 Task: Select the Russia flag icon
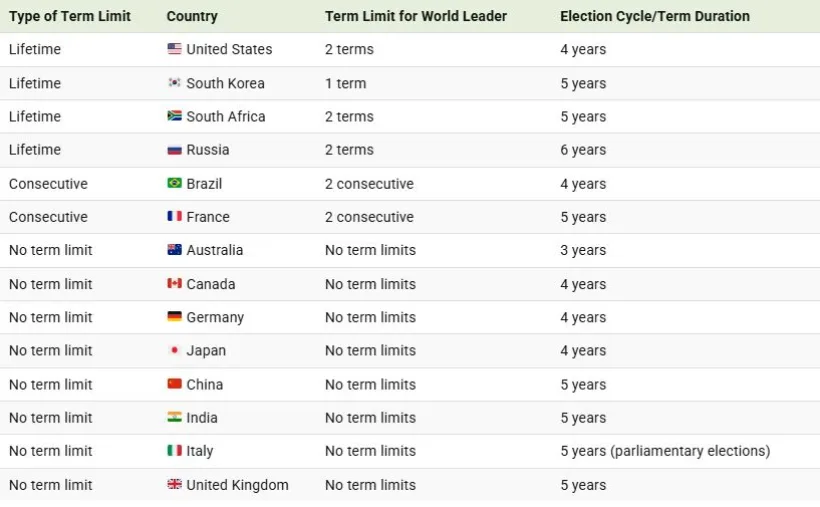(174, 150)
